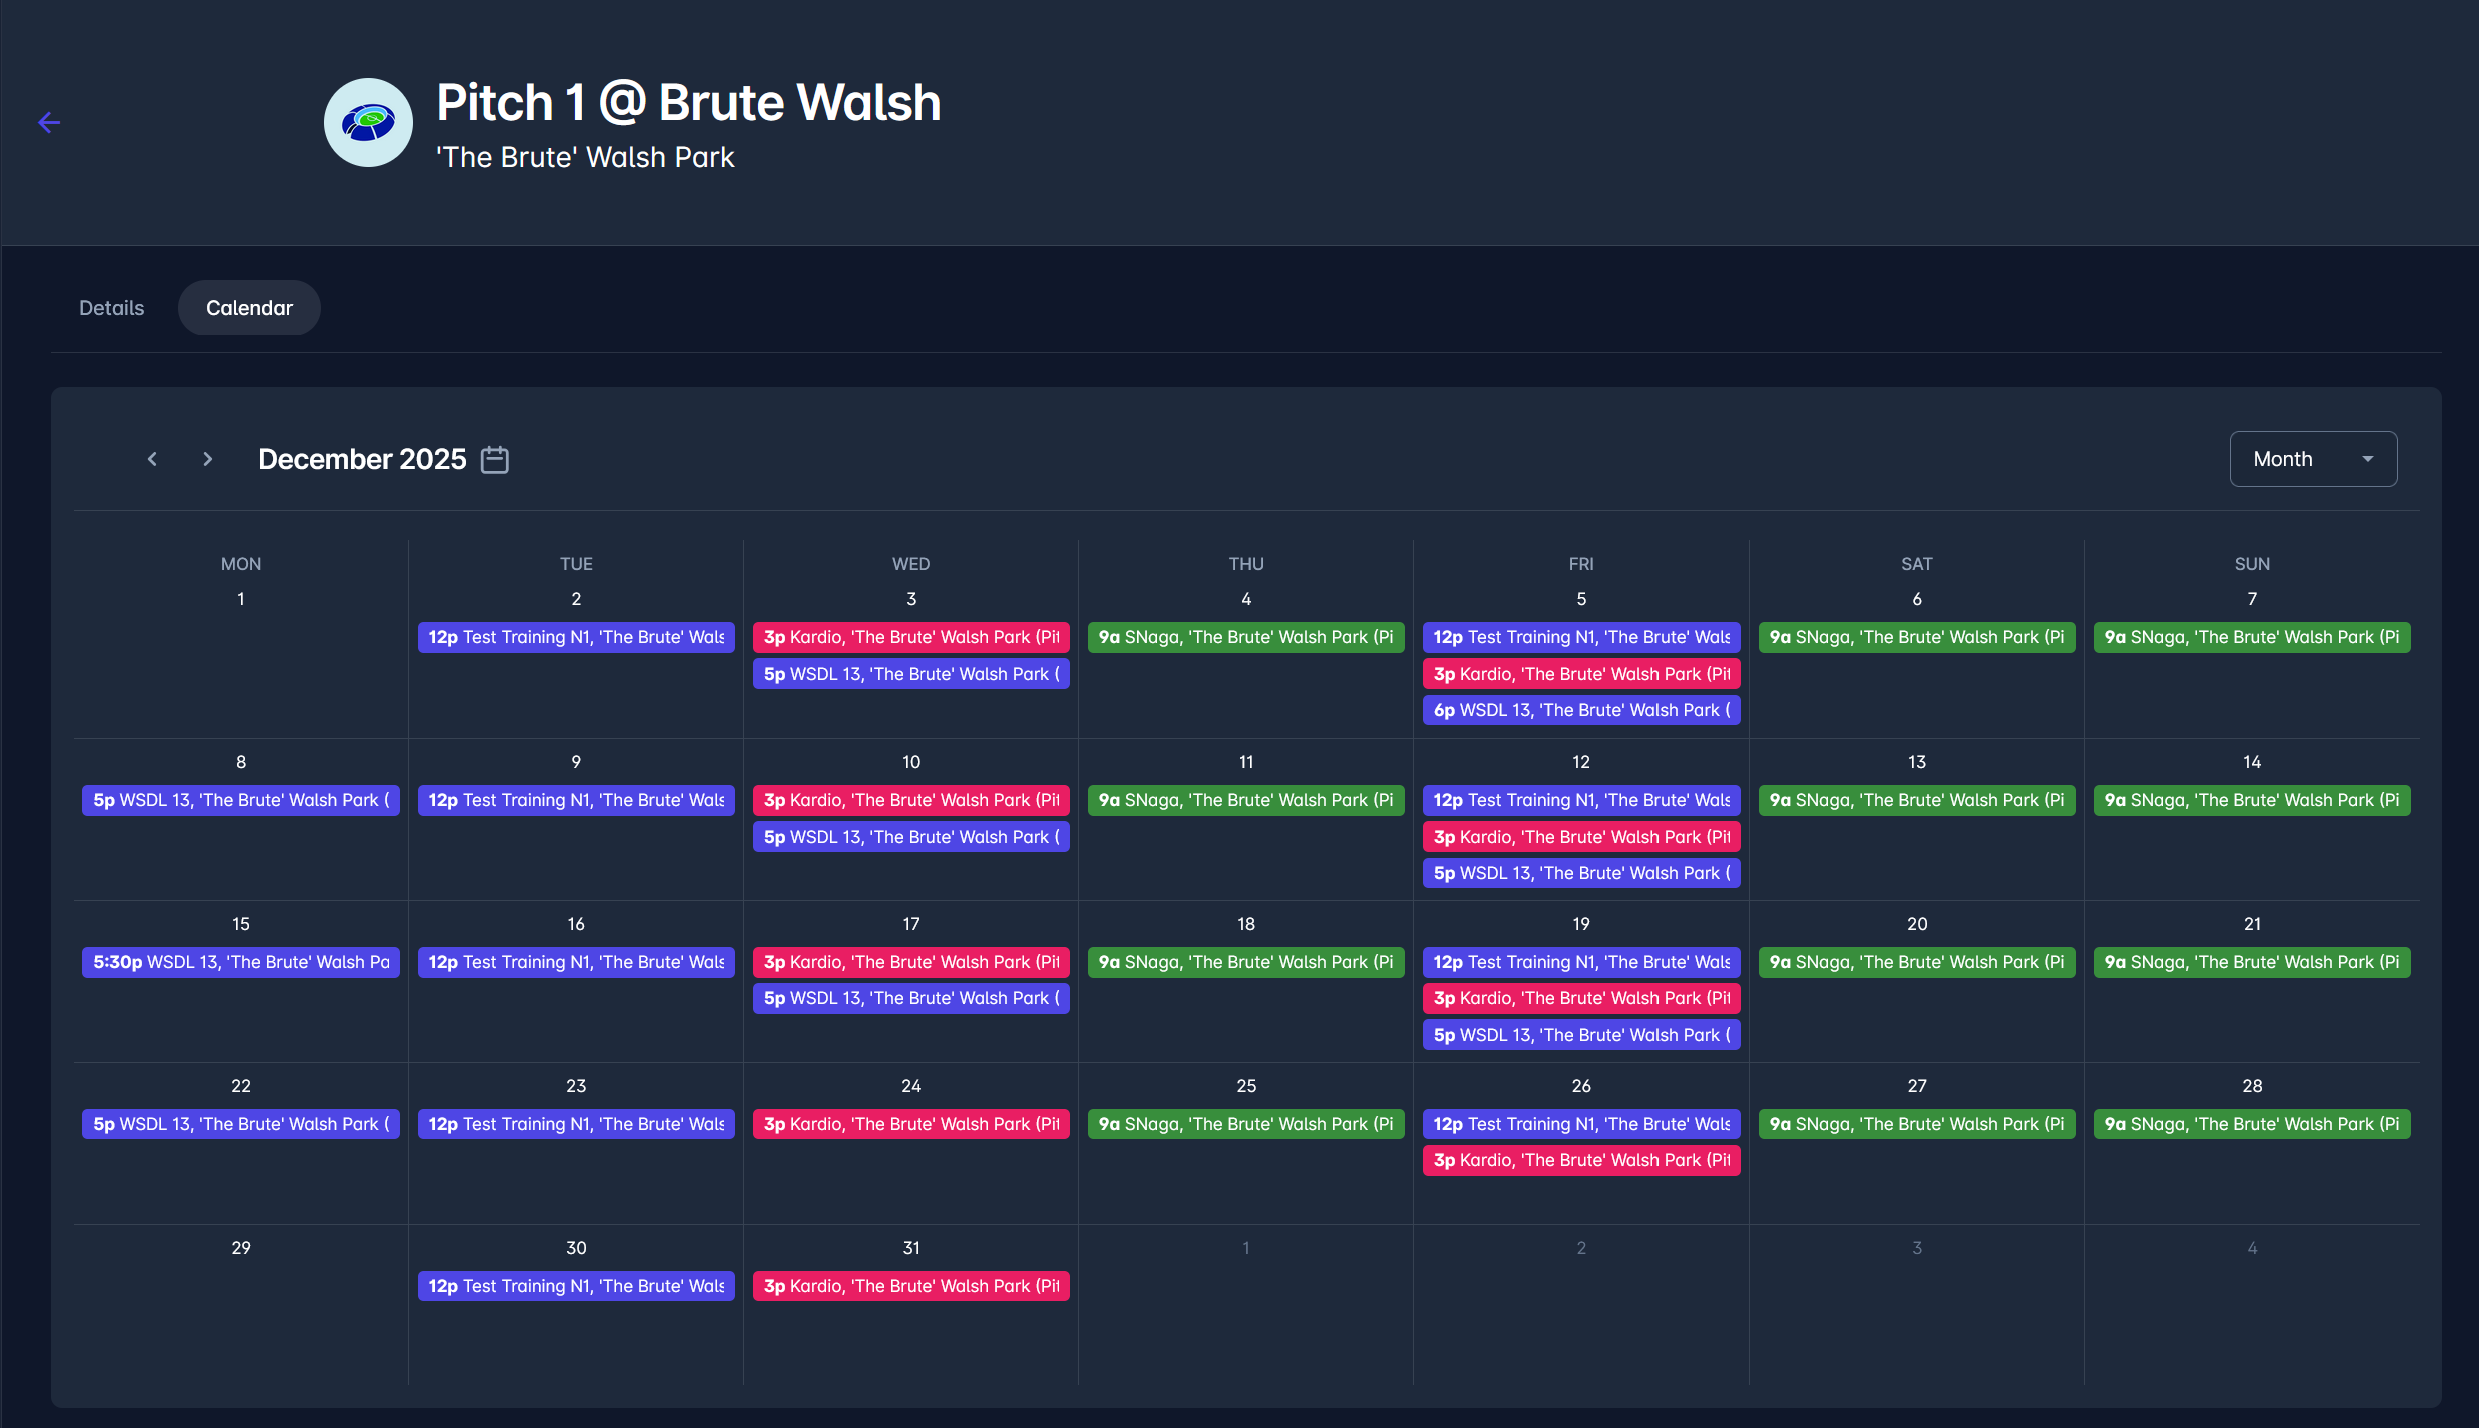Click the December 2025 title
The image size is (2479, 1428).
(x=362, y=459)
